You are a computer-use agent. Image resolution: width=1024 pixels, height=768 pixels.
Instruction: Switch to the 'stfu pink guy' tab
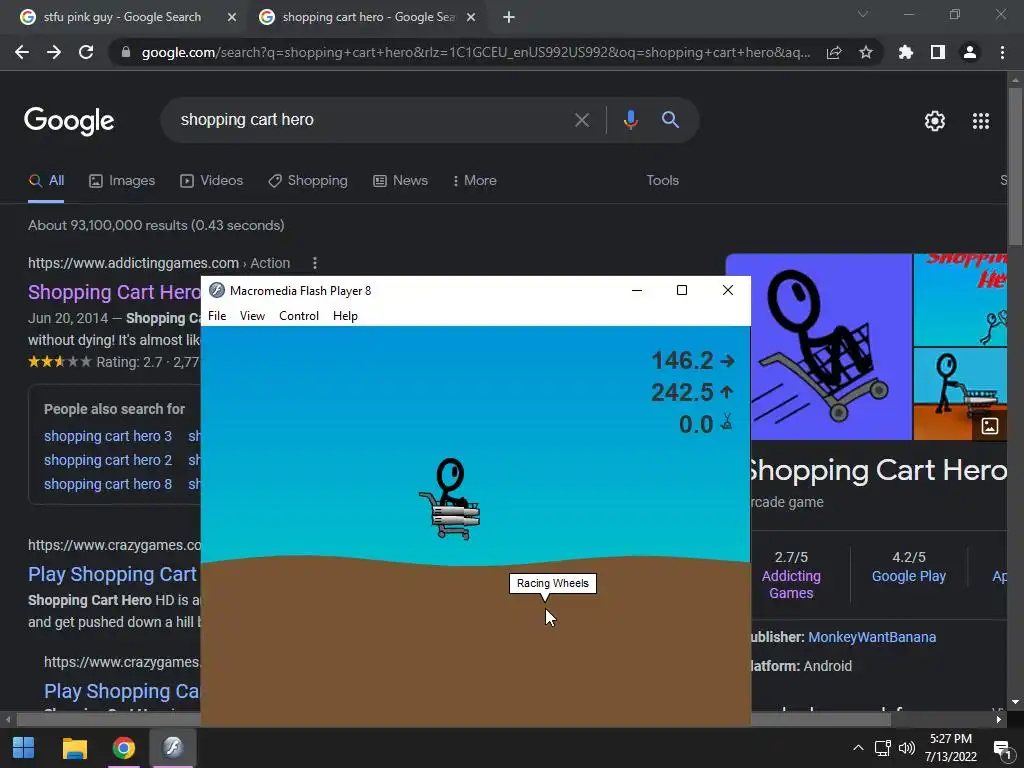tap(122, 17)
